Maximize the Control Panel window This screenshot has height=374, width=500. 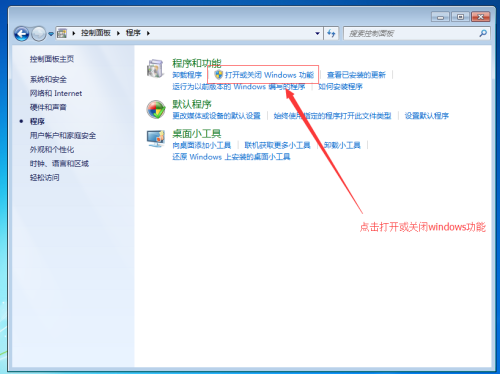point(460,17)
